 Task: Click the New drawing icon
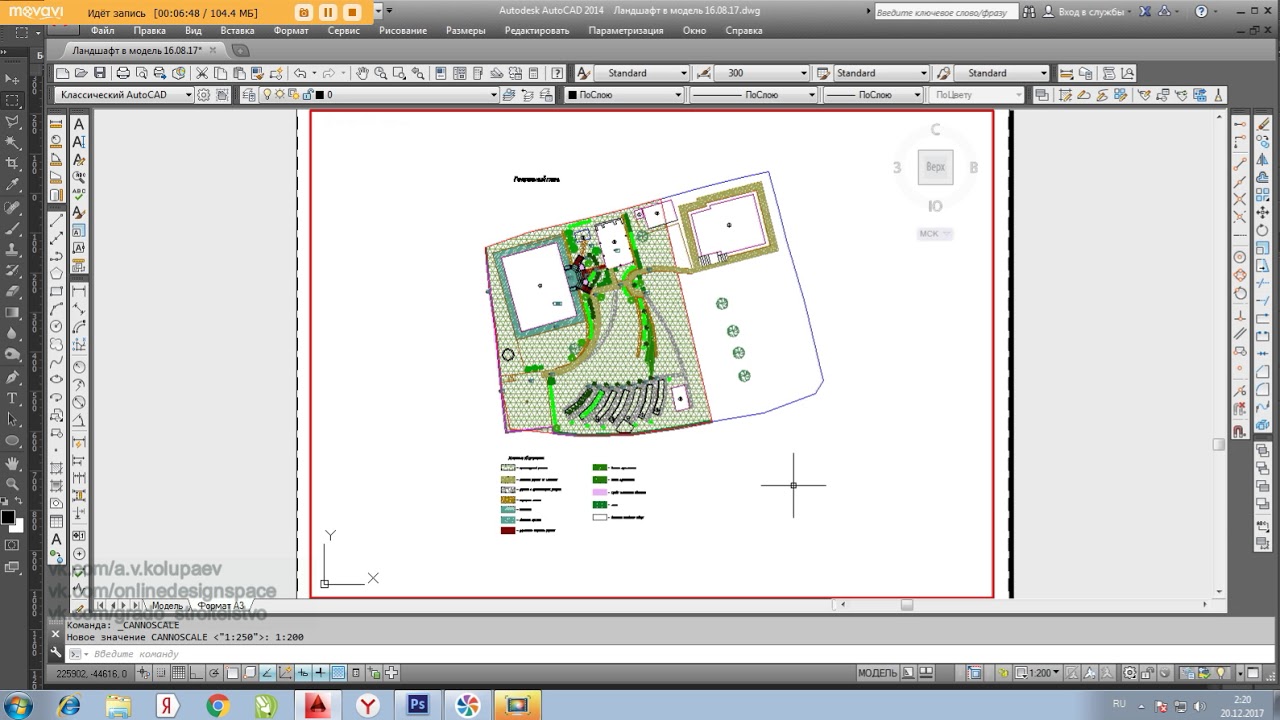pyautogui.click(x=62, y=73)
